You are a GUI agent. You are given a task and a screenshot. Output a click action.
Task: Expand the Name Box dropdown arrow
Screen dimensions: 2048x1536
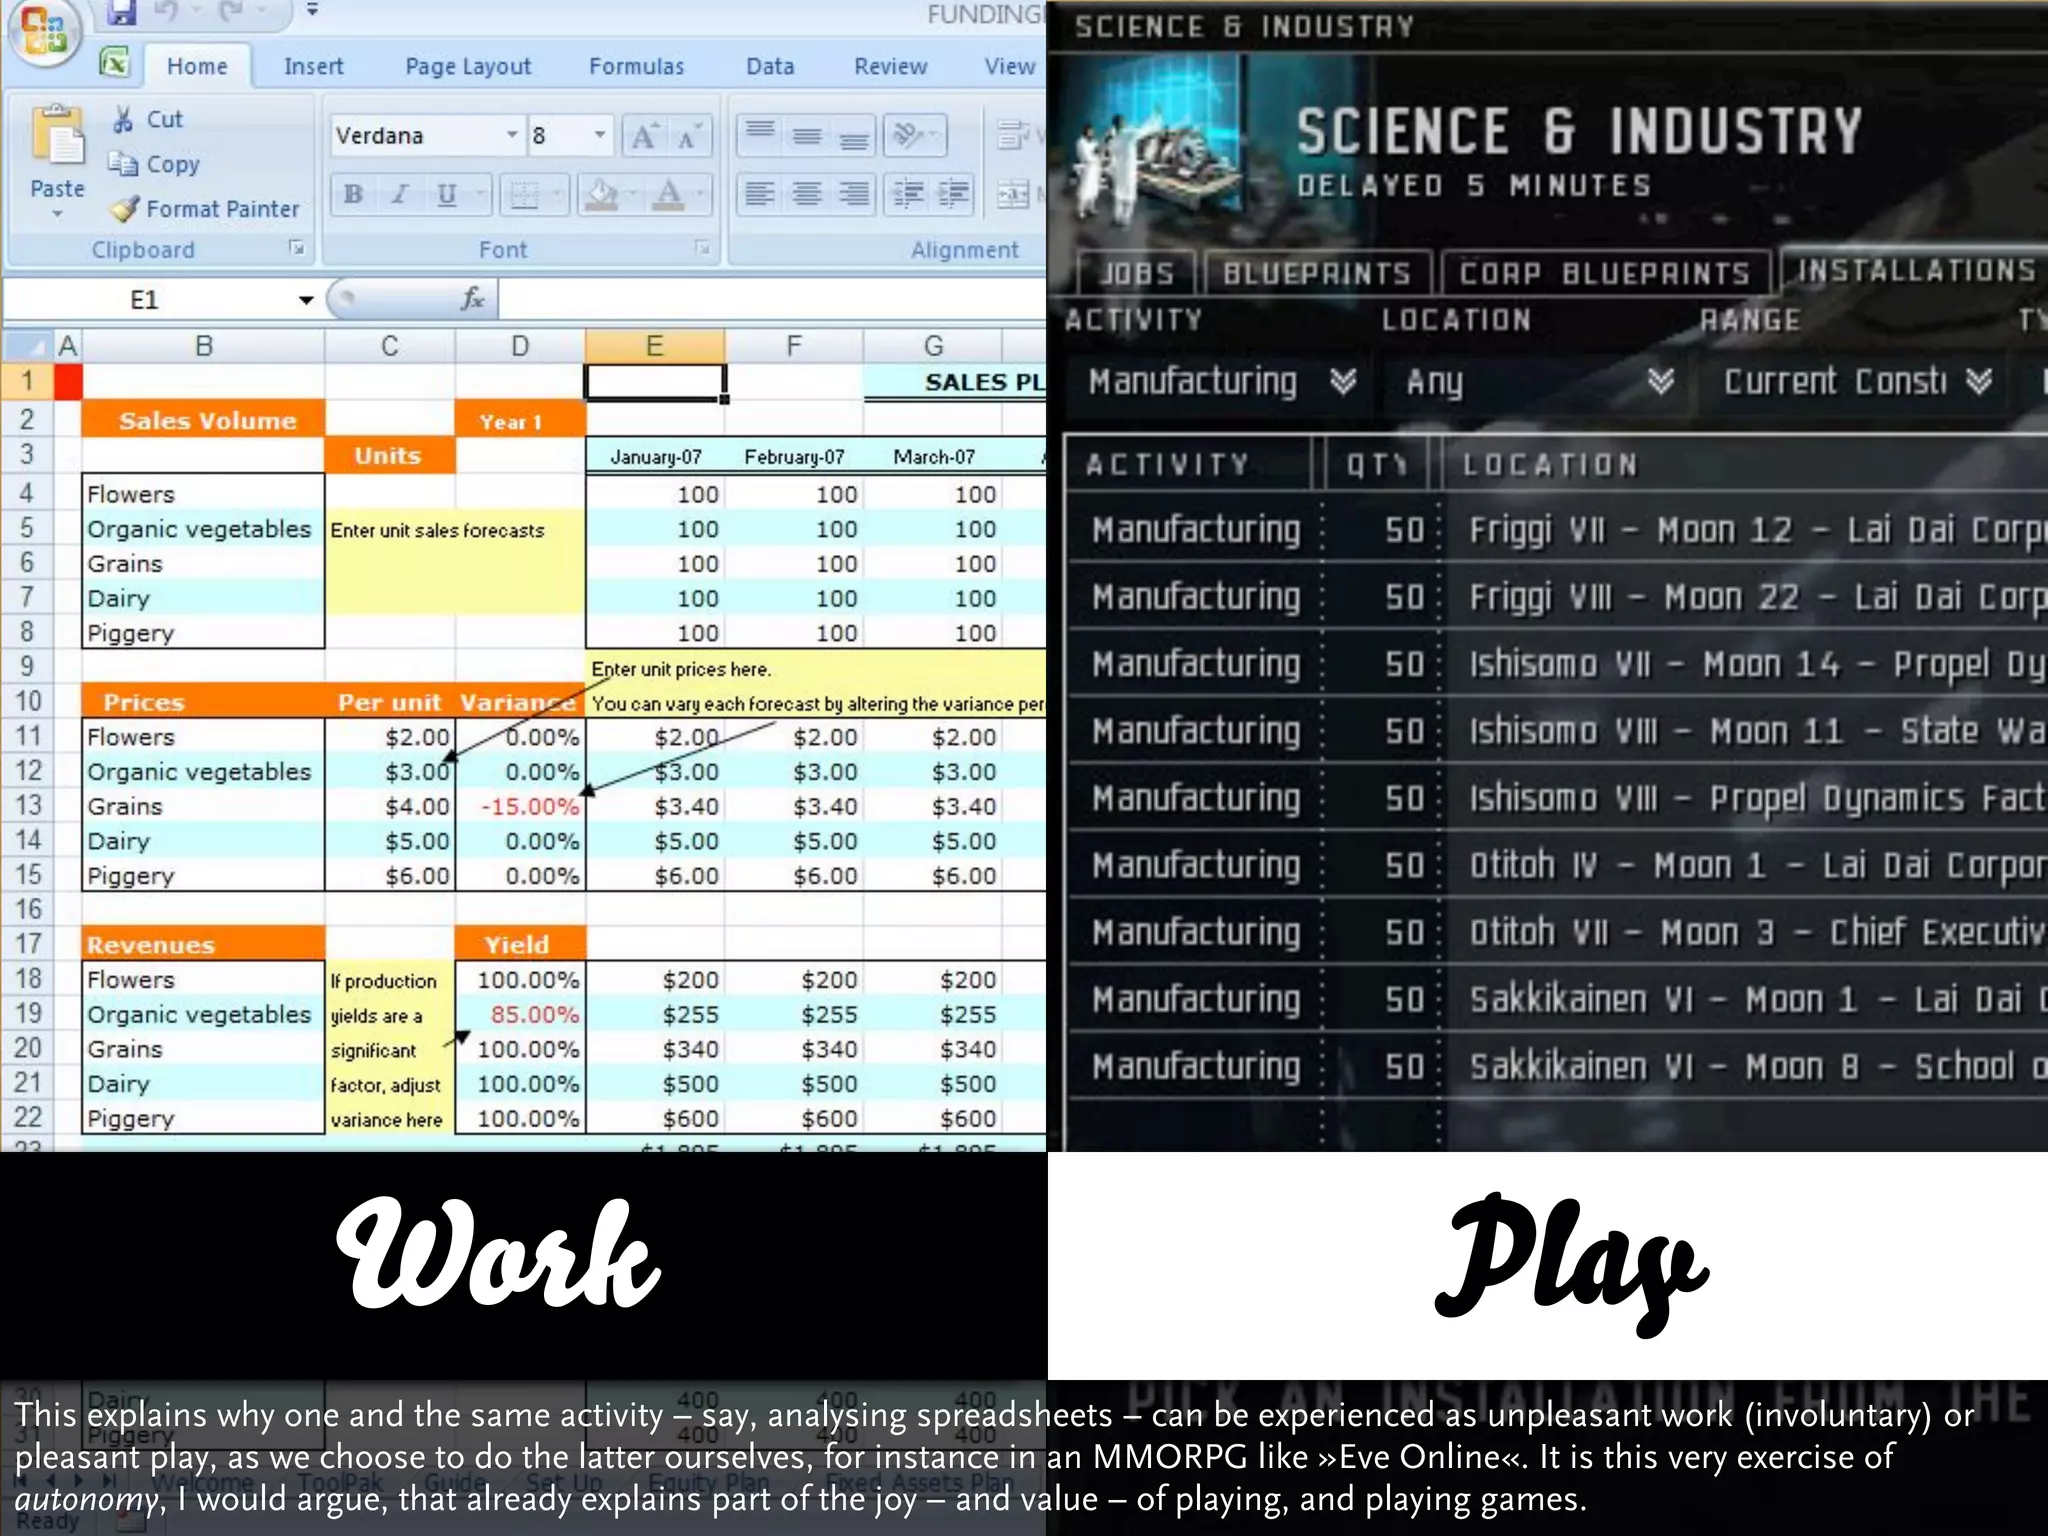tap(306, 299)
